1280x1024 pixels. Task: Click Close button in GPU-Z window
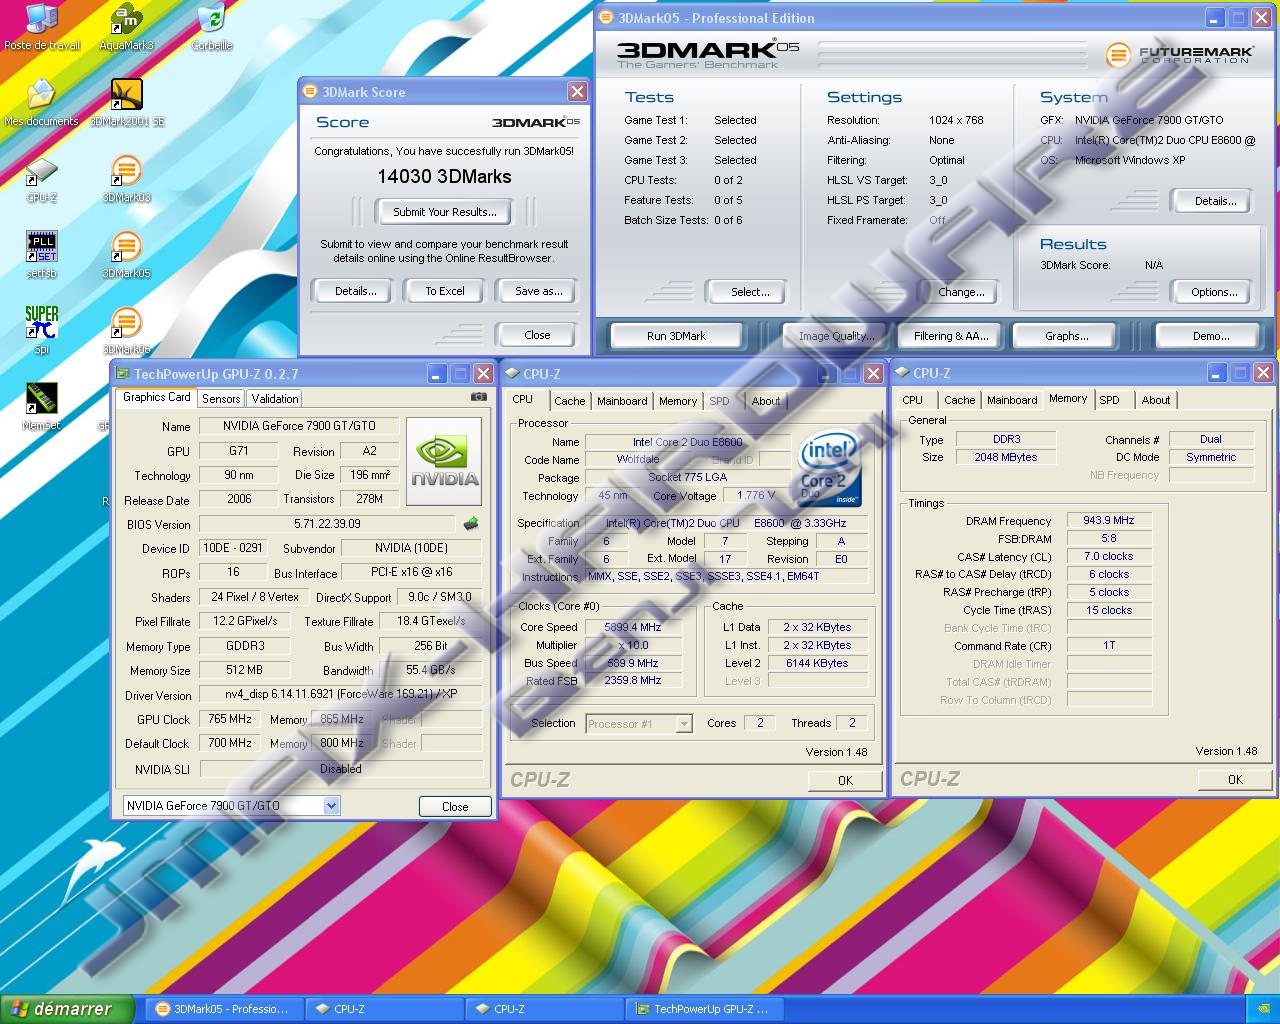click(x=454, y=806)
